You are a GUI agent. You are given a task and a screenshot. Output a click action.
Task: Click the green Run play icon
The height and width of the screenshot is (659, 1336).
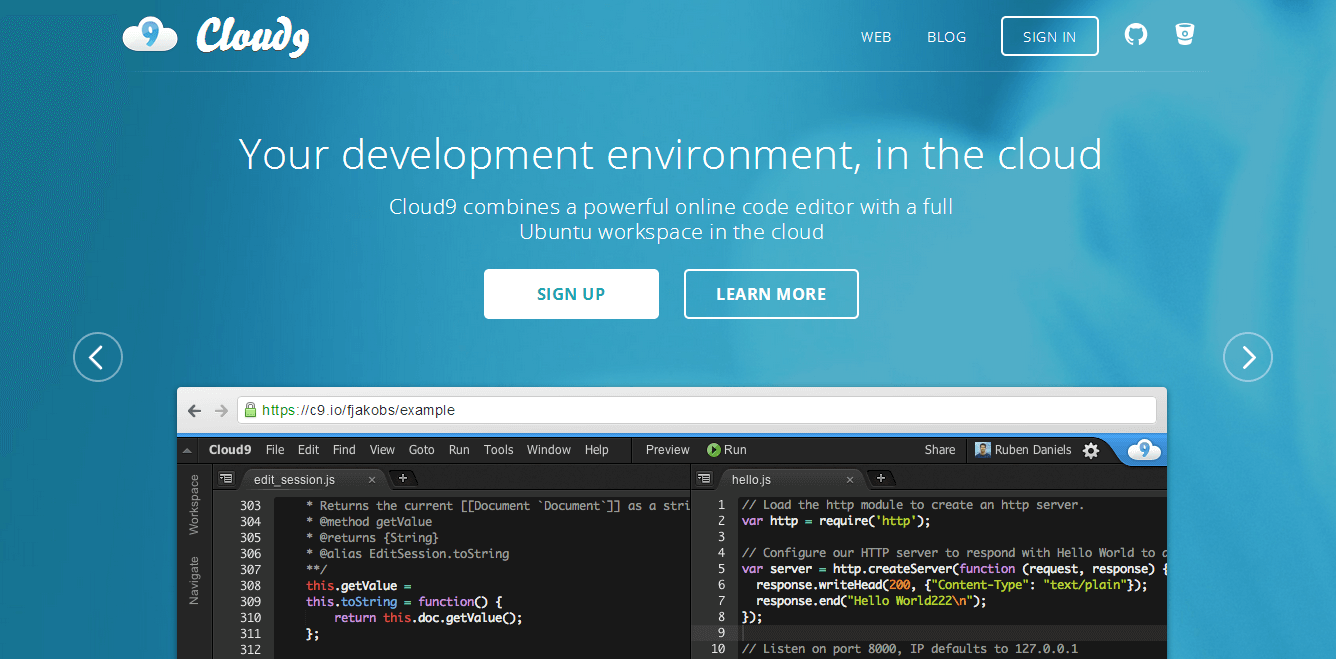coord(716,450)
